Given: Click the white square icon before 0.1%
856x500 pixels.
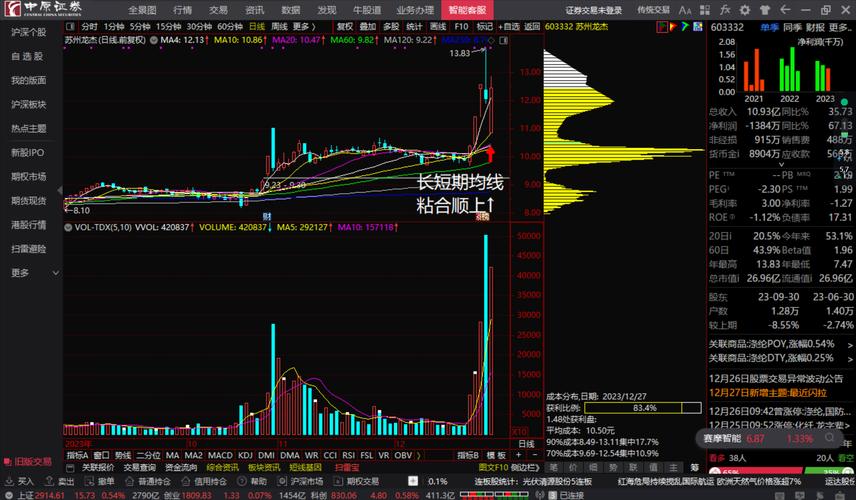Looking at the screenshot, I should (413, 481).
